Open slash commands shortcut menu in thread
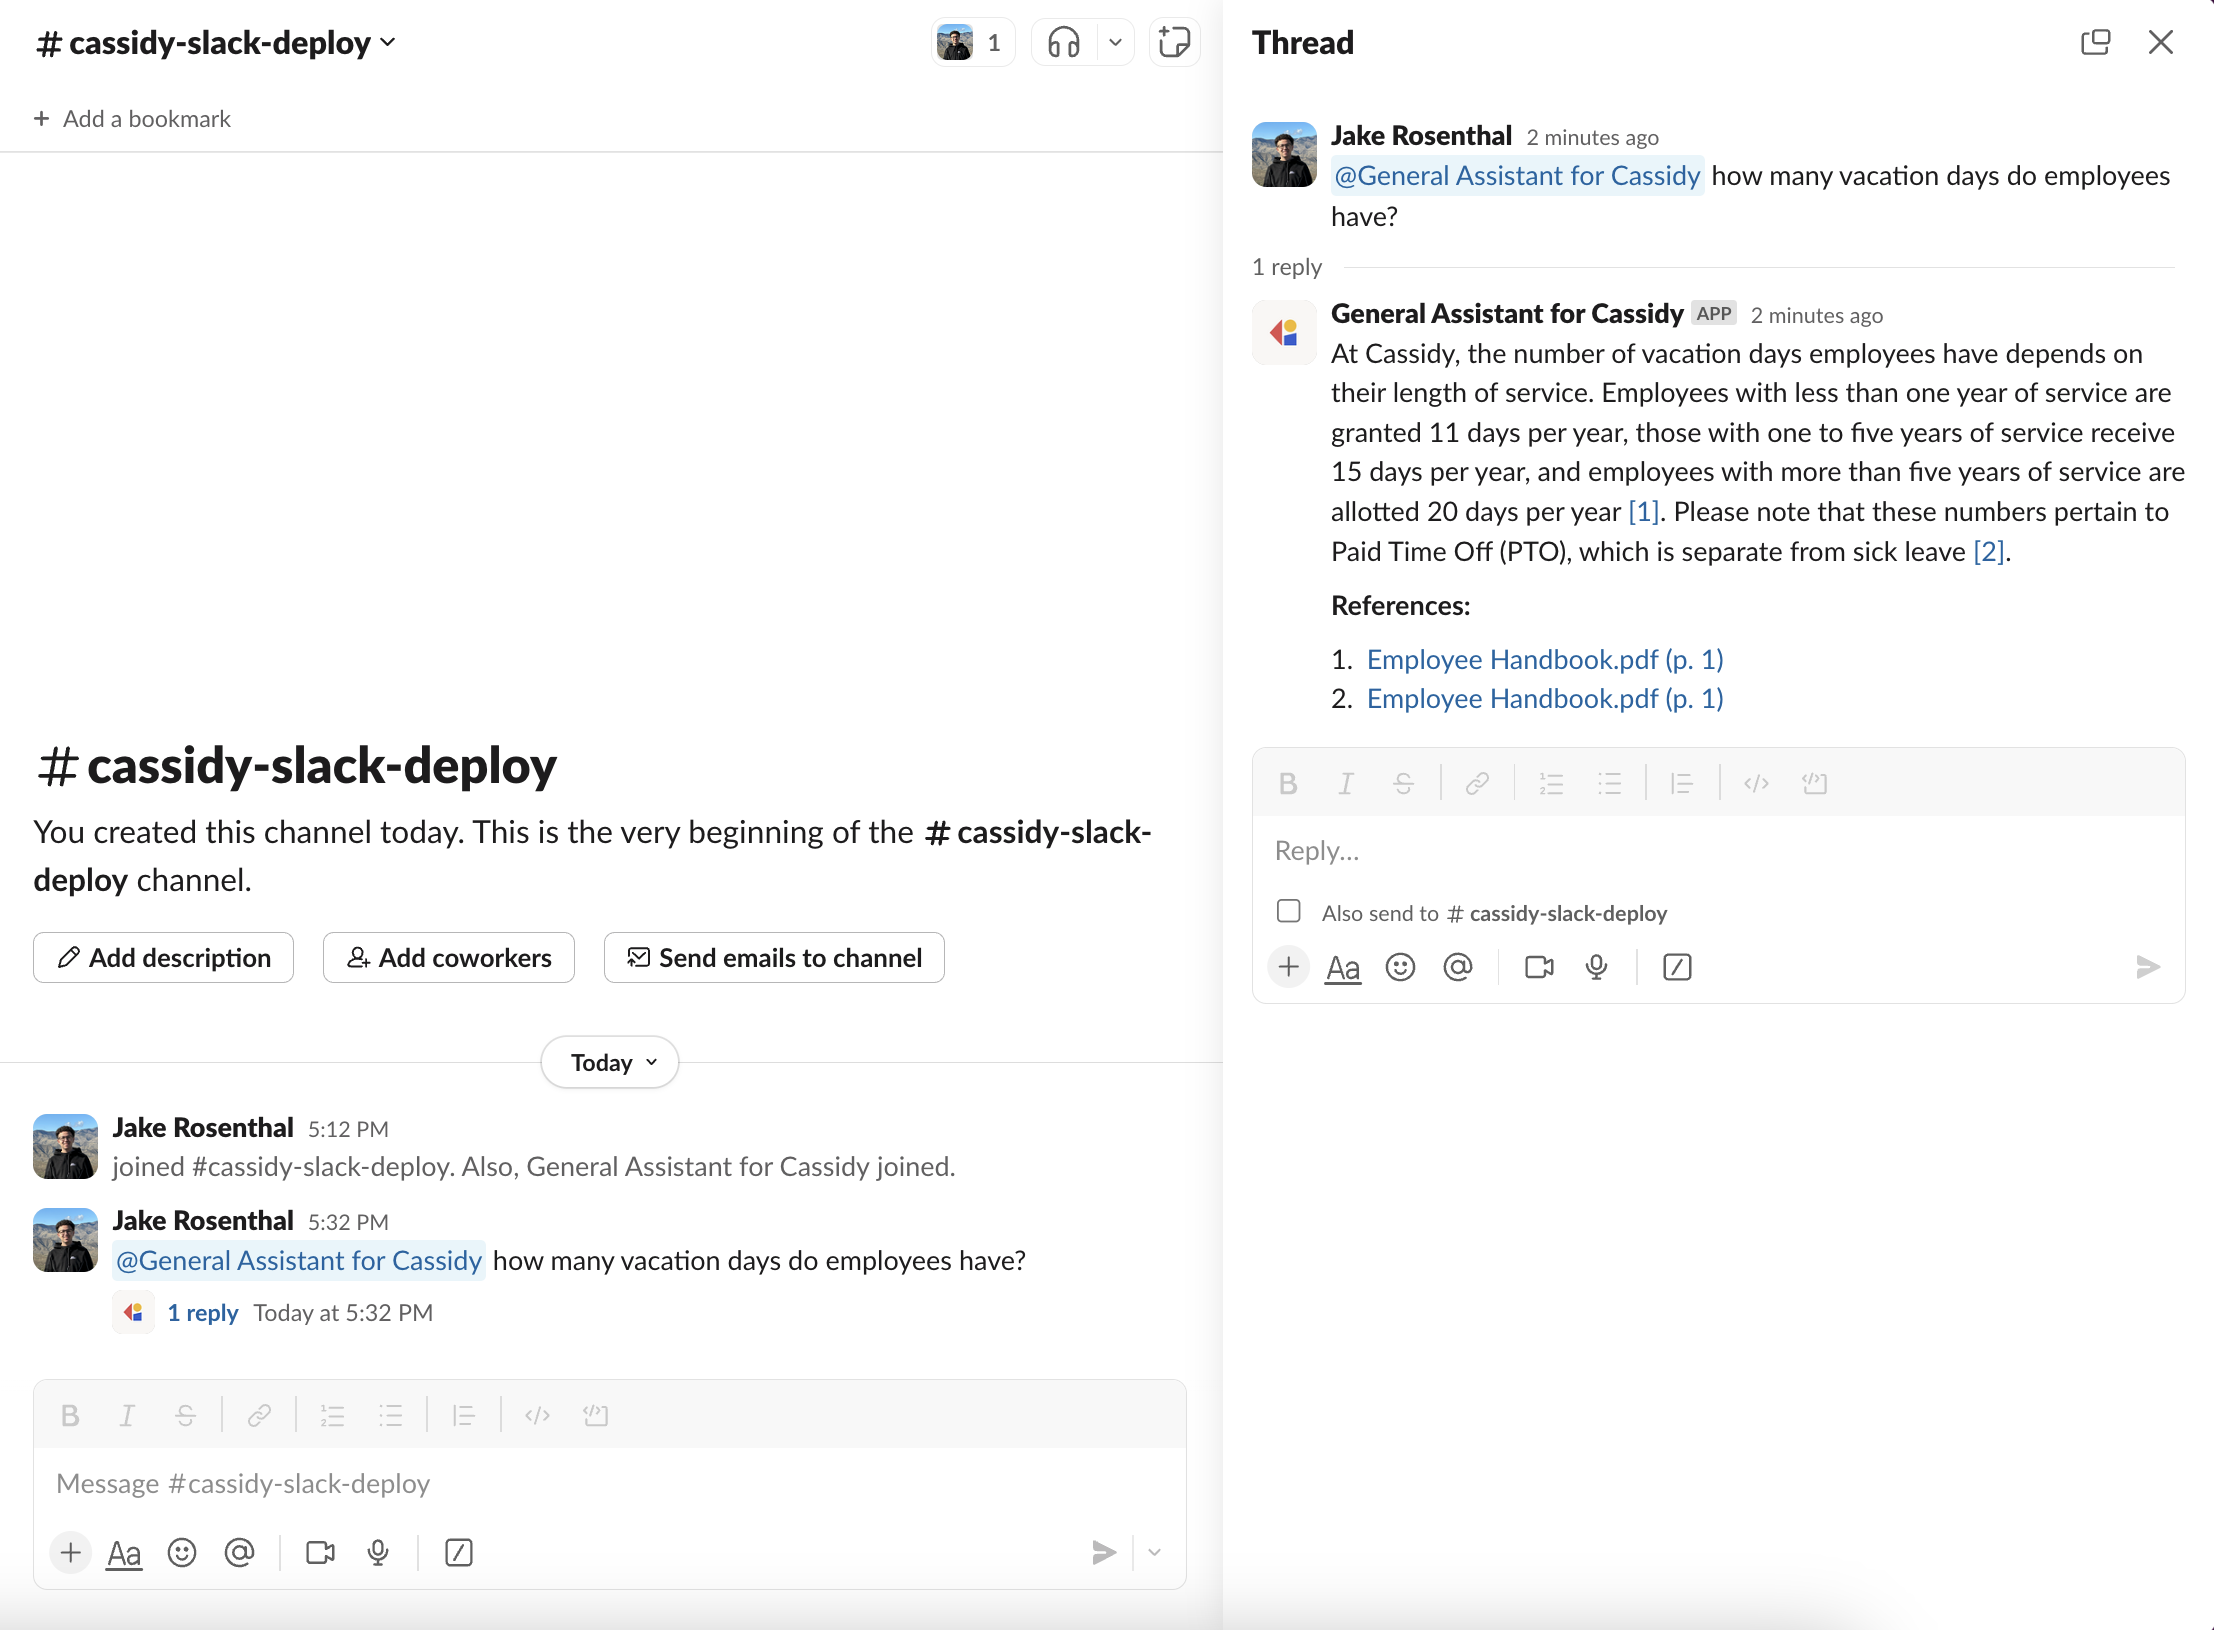 [1677, 966]
